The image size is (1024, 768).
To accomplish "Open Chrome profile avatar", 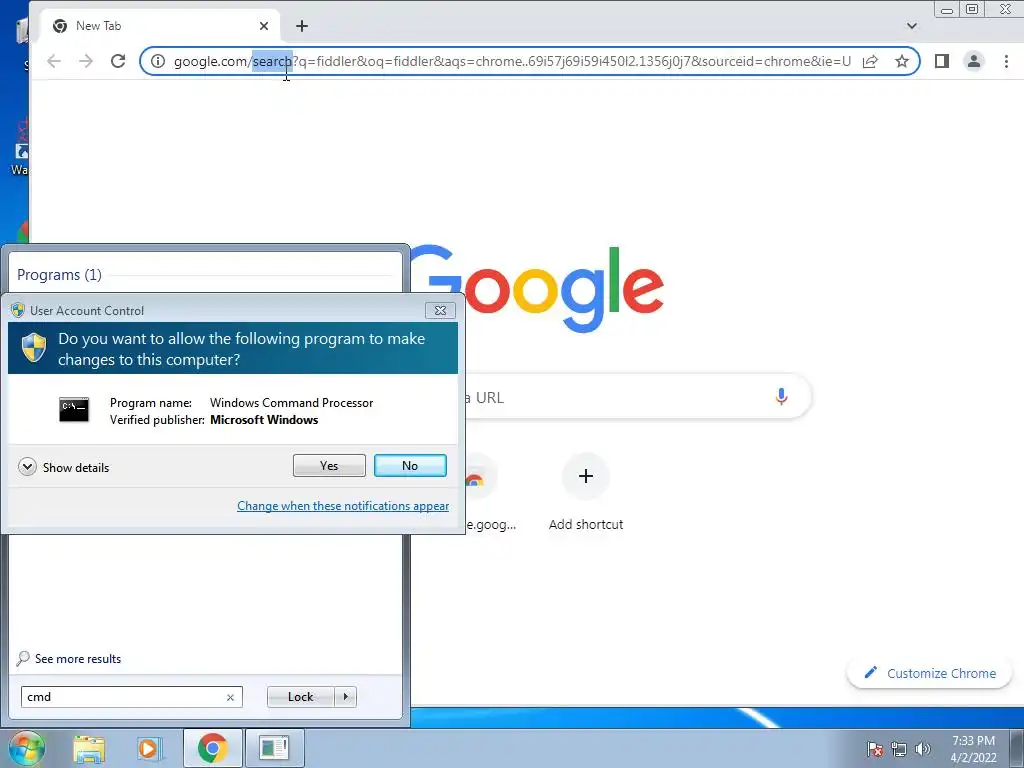I will tap(974, 61).
